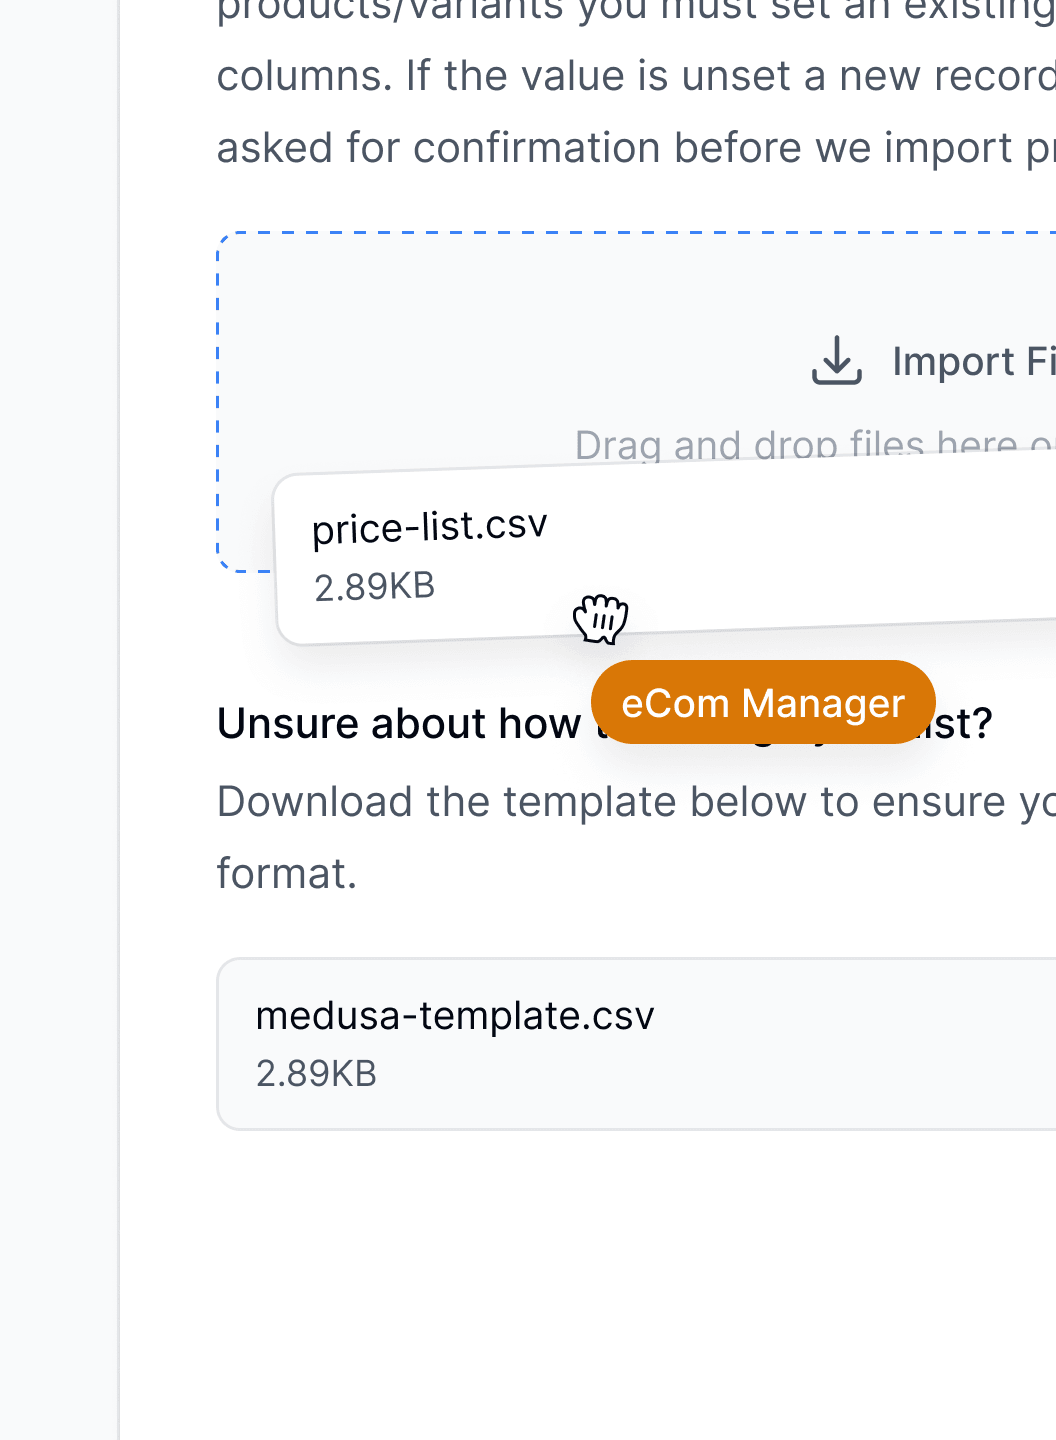The image size is (1056, 1440).
Task: Click the import download-arrow icon
Action: (836, 360)
